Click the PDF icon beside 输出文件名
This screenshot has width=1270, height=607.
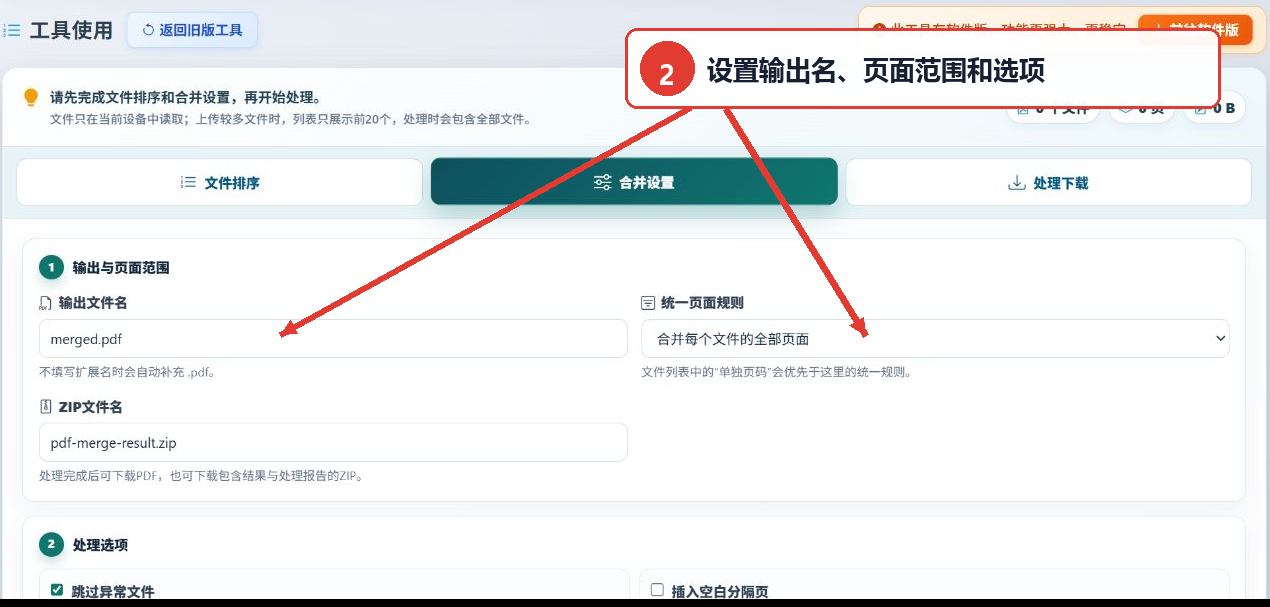pos(45,303)
